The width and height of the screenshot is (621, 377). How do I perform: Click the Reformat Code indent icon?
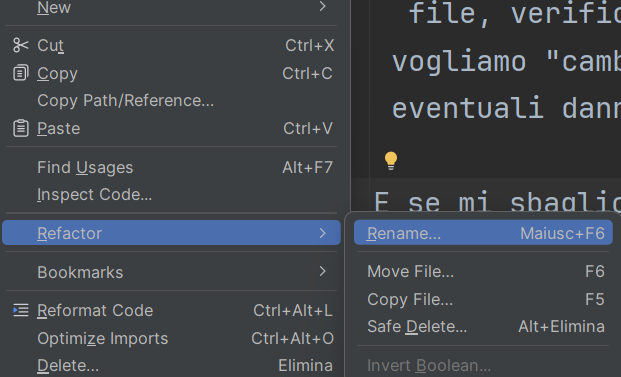[x=21, y=310]
